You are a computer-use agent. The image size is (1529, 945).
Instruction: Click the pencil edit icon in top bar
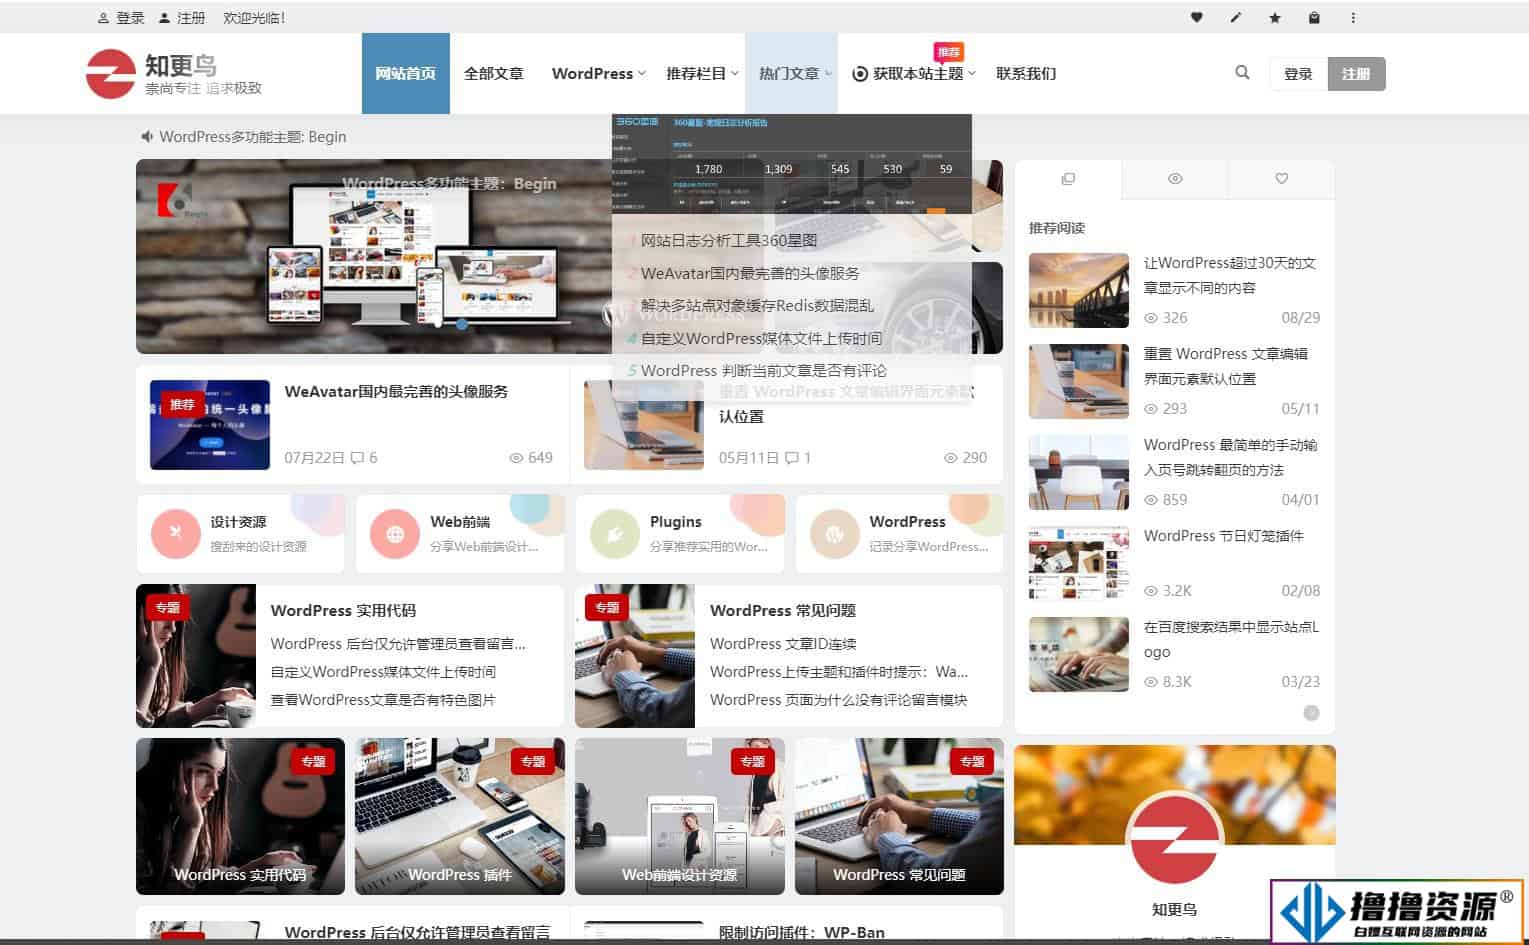coord(1236,18)
